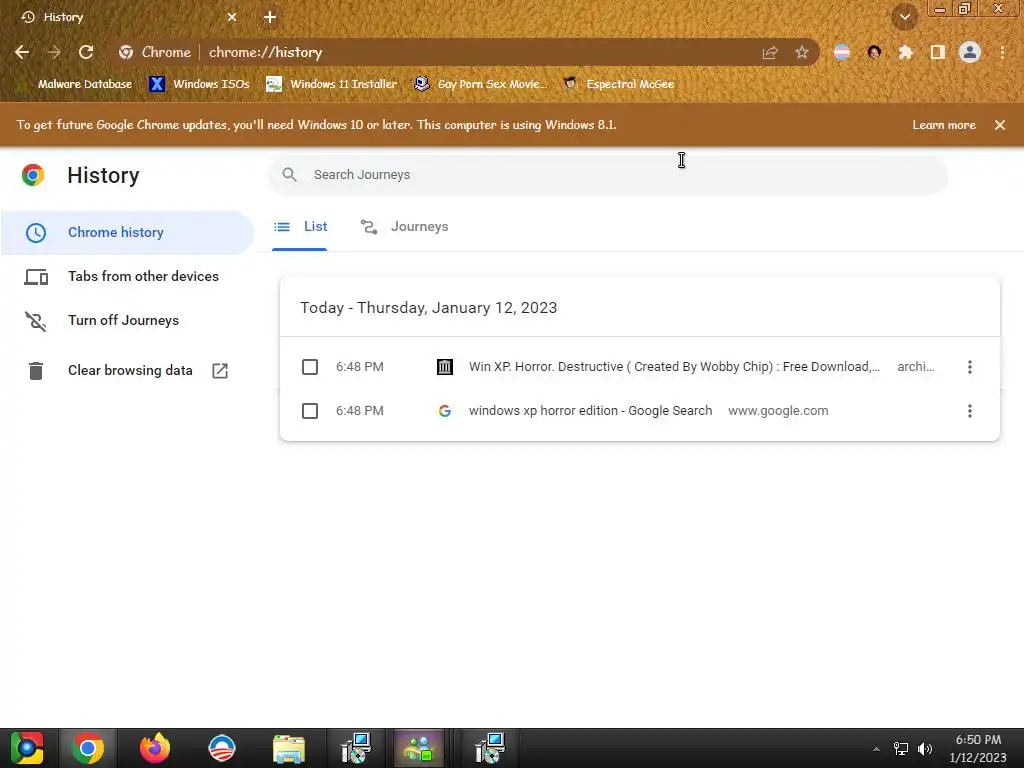Open a new tab with plus button
The width and height of the screenshot is (1024, 768).
pyautogui.click(x=270, y=17)
